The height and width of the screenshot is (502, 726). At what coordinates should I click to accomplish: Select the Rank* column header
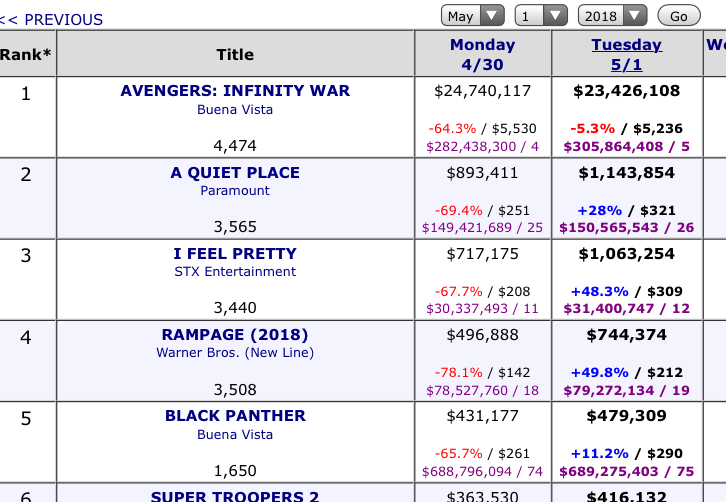pyautogui.click(x=26, y=54)
